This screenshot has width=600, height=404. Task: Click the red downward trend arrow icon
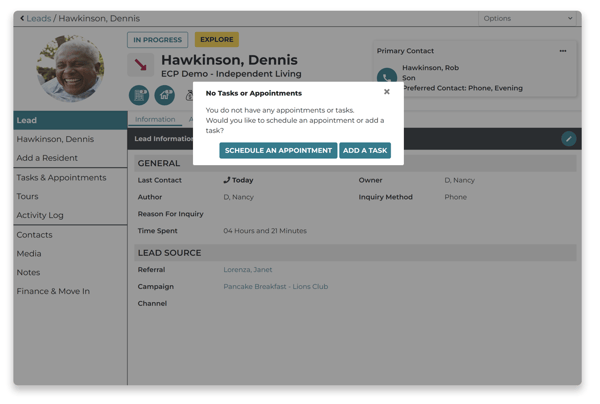140,65
